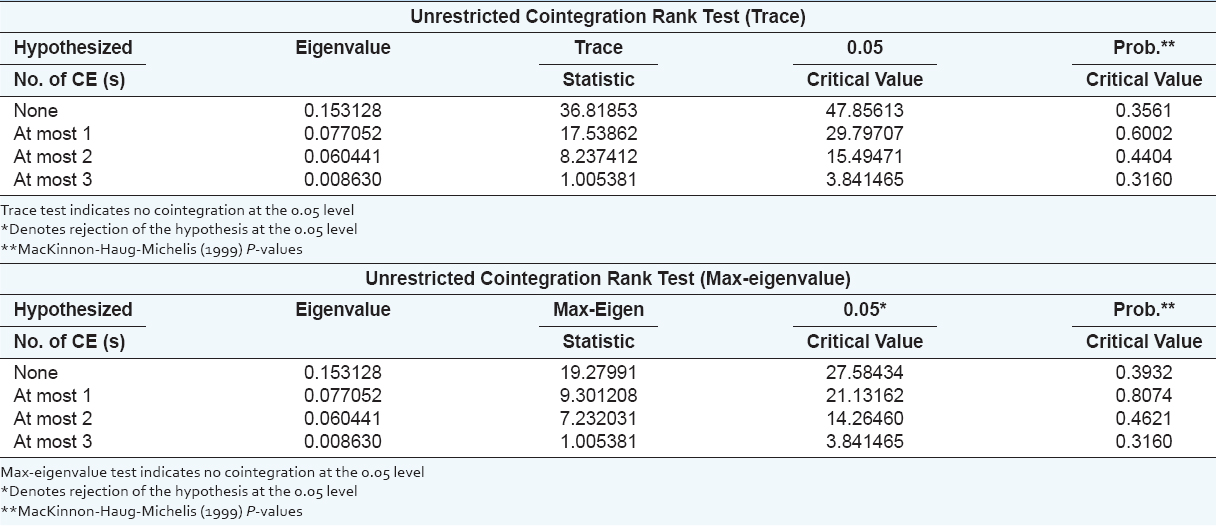The image size is (1216, 526).
Task: Select the Max-Eigen statistic 9.301208
Action: 598,396
